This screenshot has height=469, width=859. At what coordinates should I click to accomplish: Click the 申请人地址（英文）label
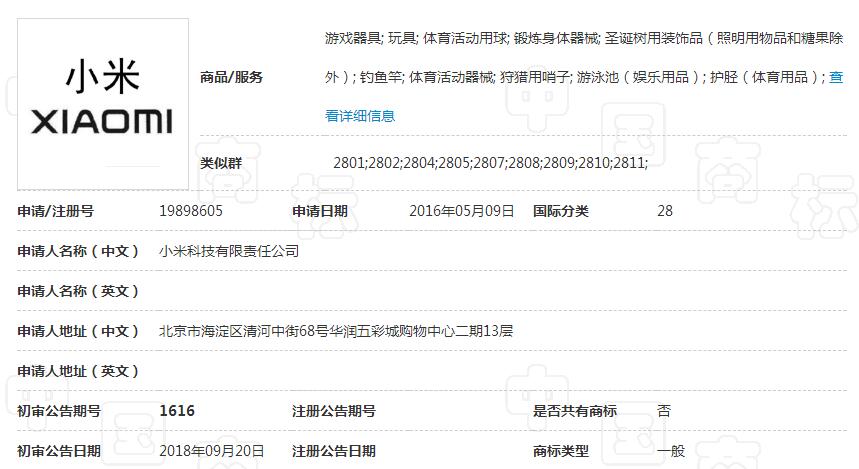[x=78, y=371]
